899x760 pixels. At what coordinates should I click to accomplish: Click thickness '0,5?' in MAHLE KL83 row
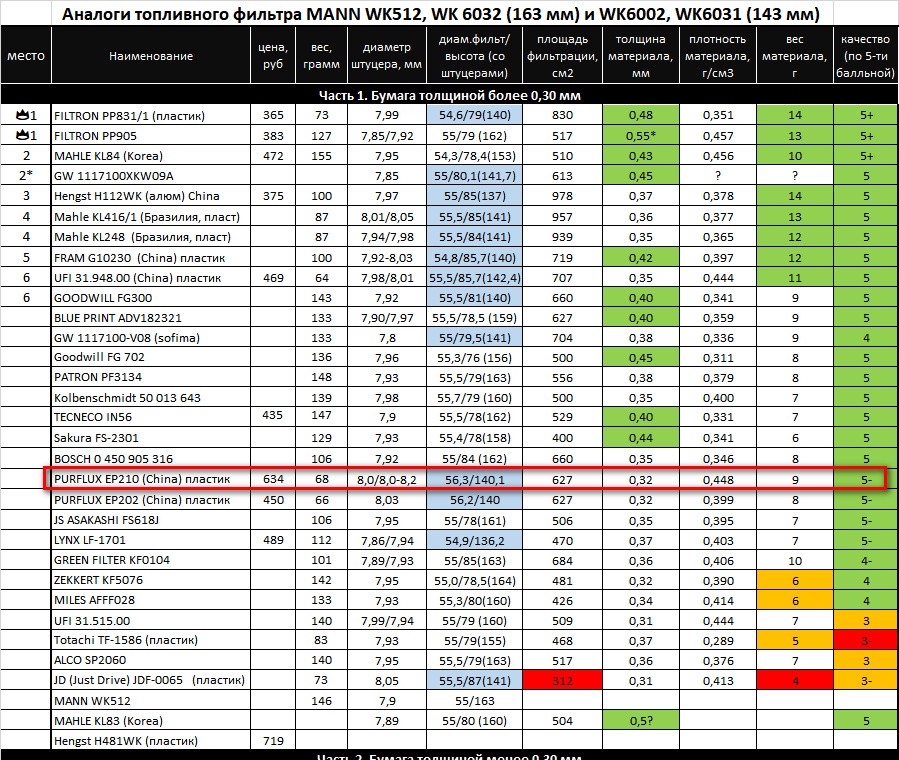[x=640, y=721]
